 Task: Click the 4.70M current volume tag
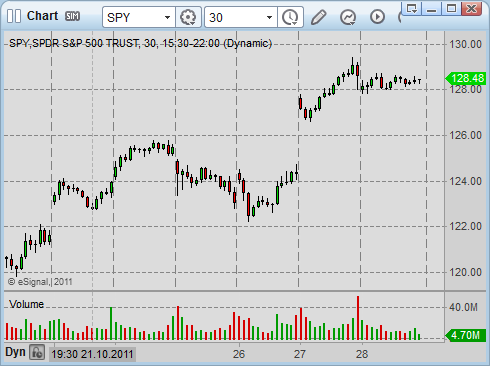coord(465,335)
